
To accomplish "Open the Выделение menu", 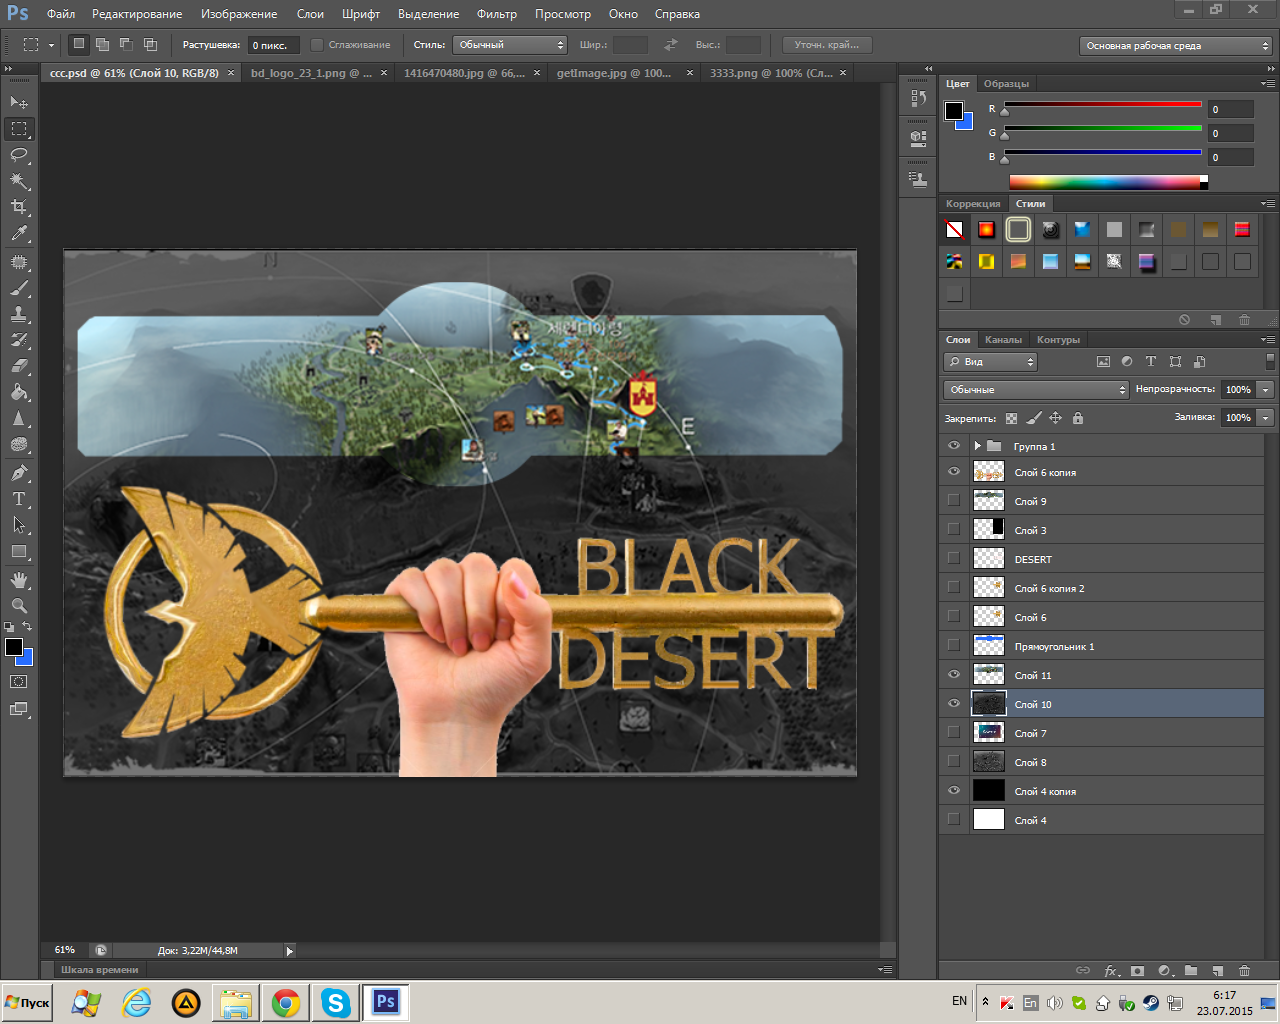I will pos(428,14).
